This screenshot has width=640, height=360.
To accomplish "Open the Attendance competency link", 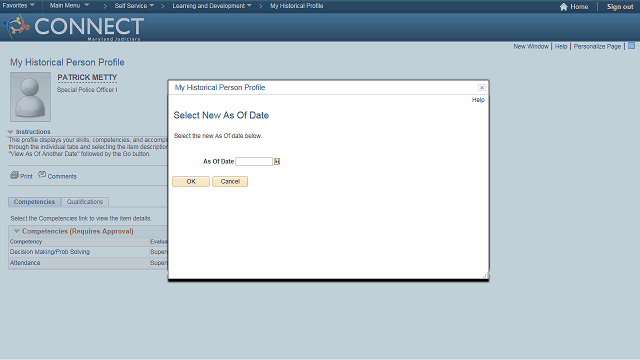I will pos(25,263).
